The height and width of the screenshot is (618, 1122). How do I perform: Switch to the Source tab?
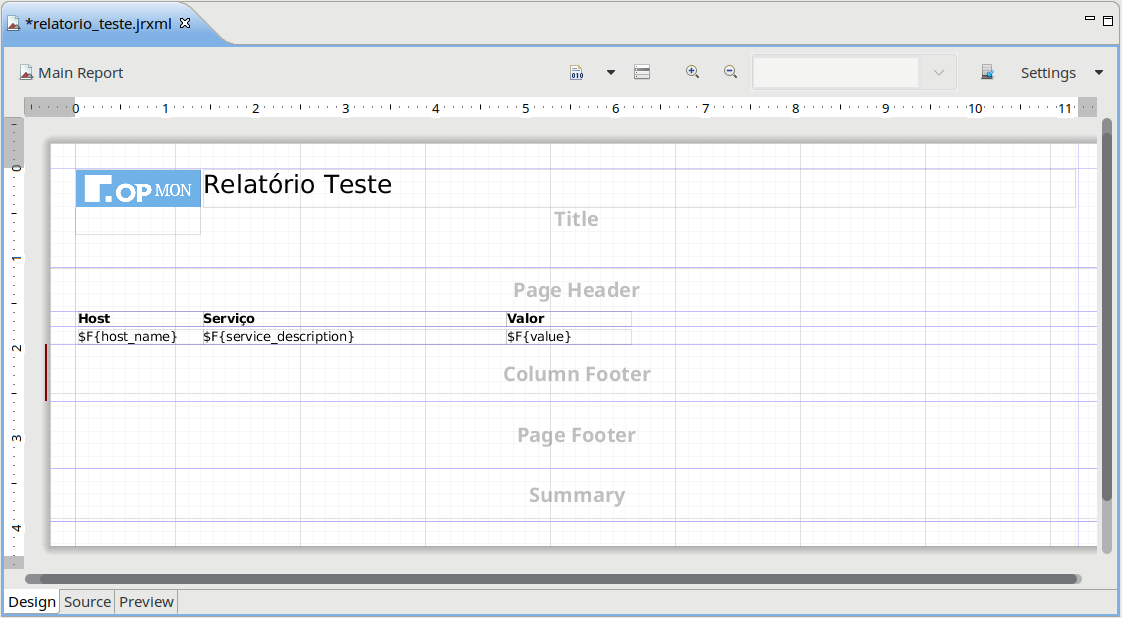coord(87,602)
